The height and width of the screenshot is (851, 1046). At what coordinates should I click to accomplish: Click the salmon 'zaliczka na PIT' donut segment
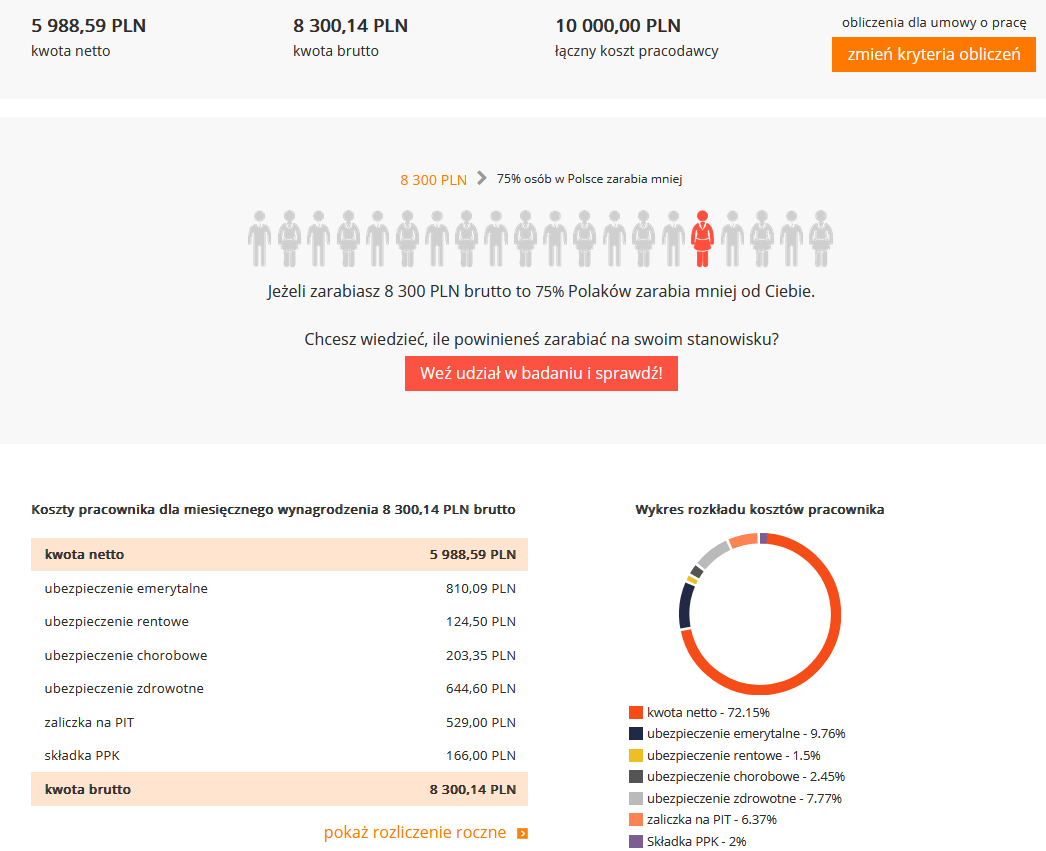pyautogui.click(x=743, y=540)
